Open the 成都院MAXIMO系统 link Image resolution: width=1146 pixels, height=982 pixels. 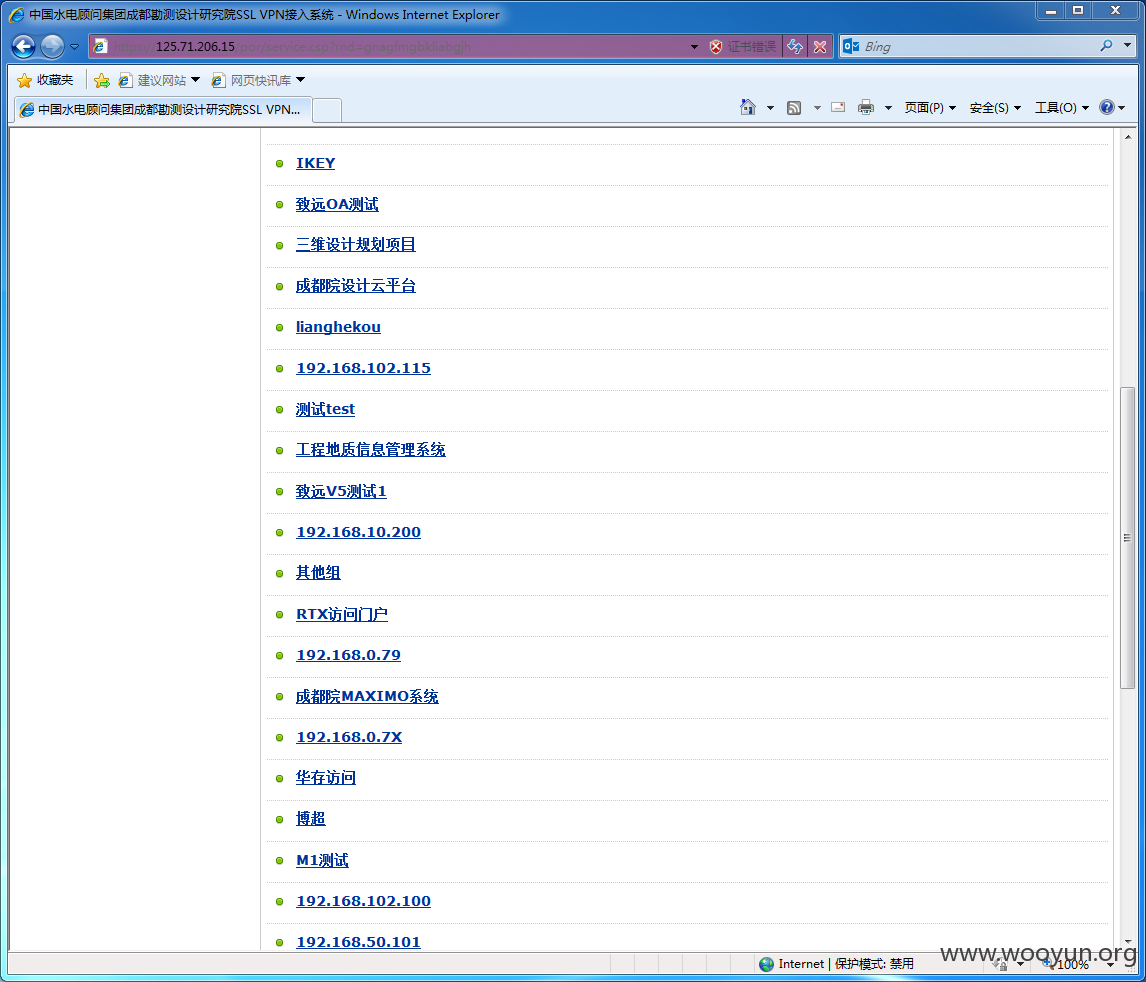367,696
